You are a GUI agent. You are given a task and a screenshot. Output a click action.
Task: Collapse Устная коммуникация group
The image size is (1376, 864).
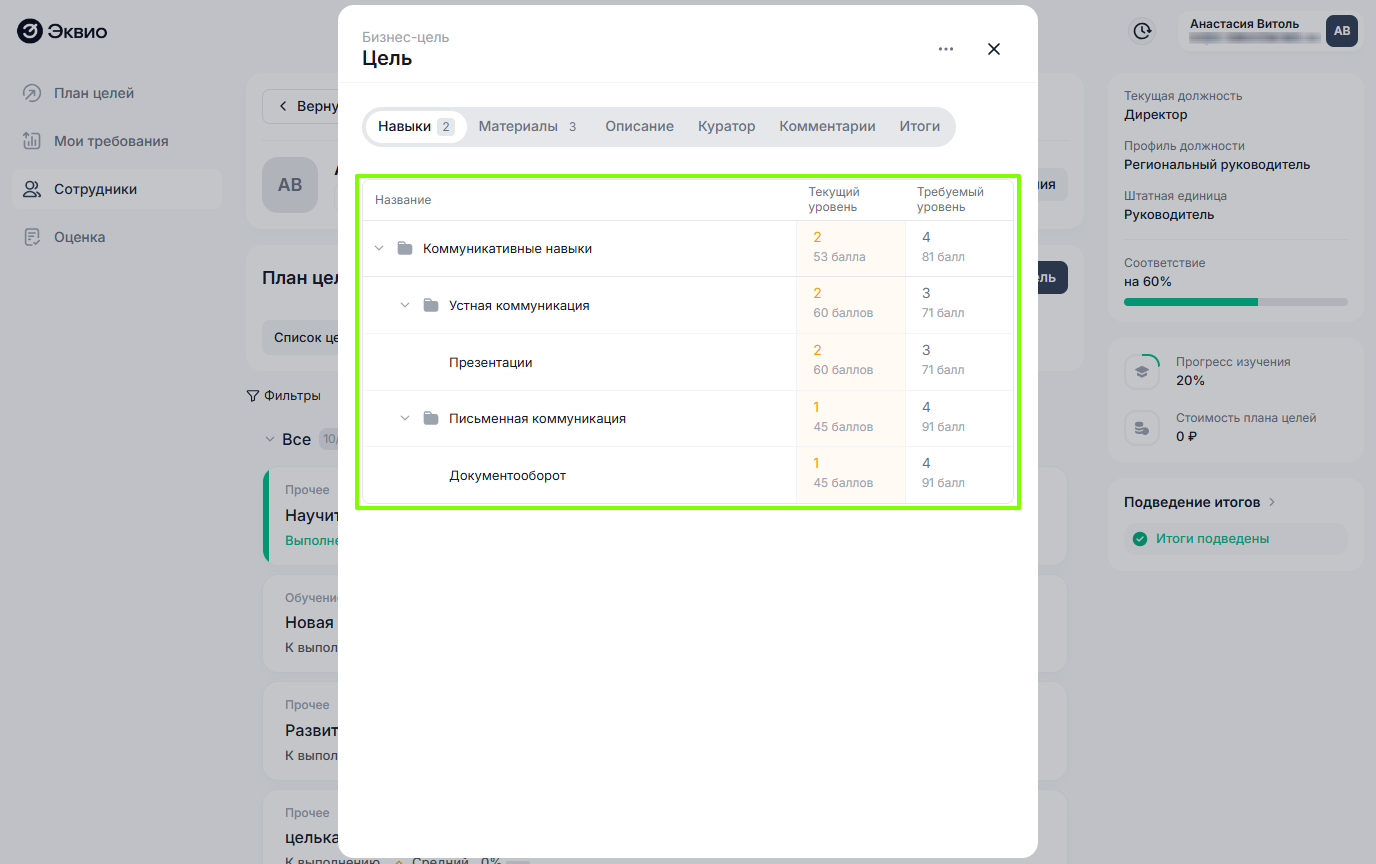coord(405,305)
